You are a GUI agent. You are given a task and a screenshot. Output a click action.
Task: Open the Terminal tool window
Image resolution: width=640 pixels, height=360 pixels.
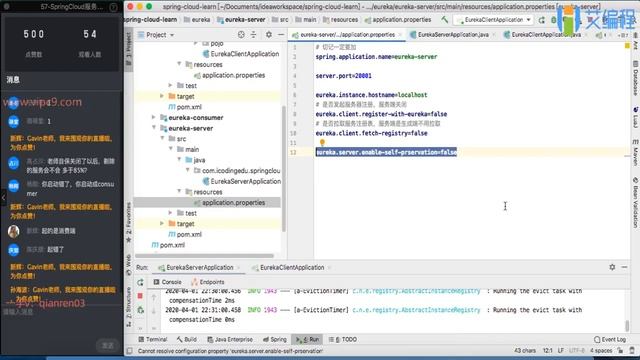153,339
